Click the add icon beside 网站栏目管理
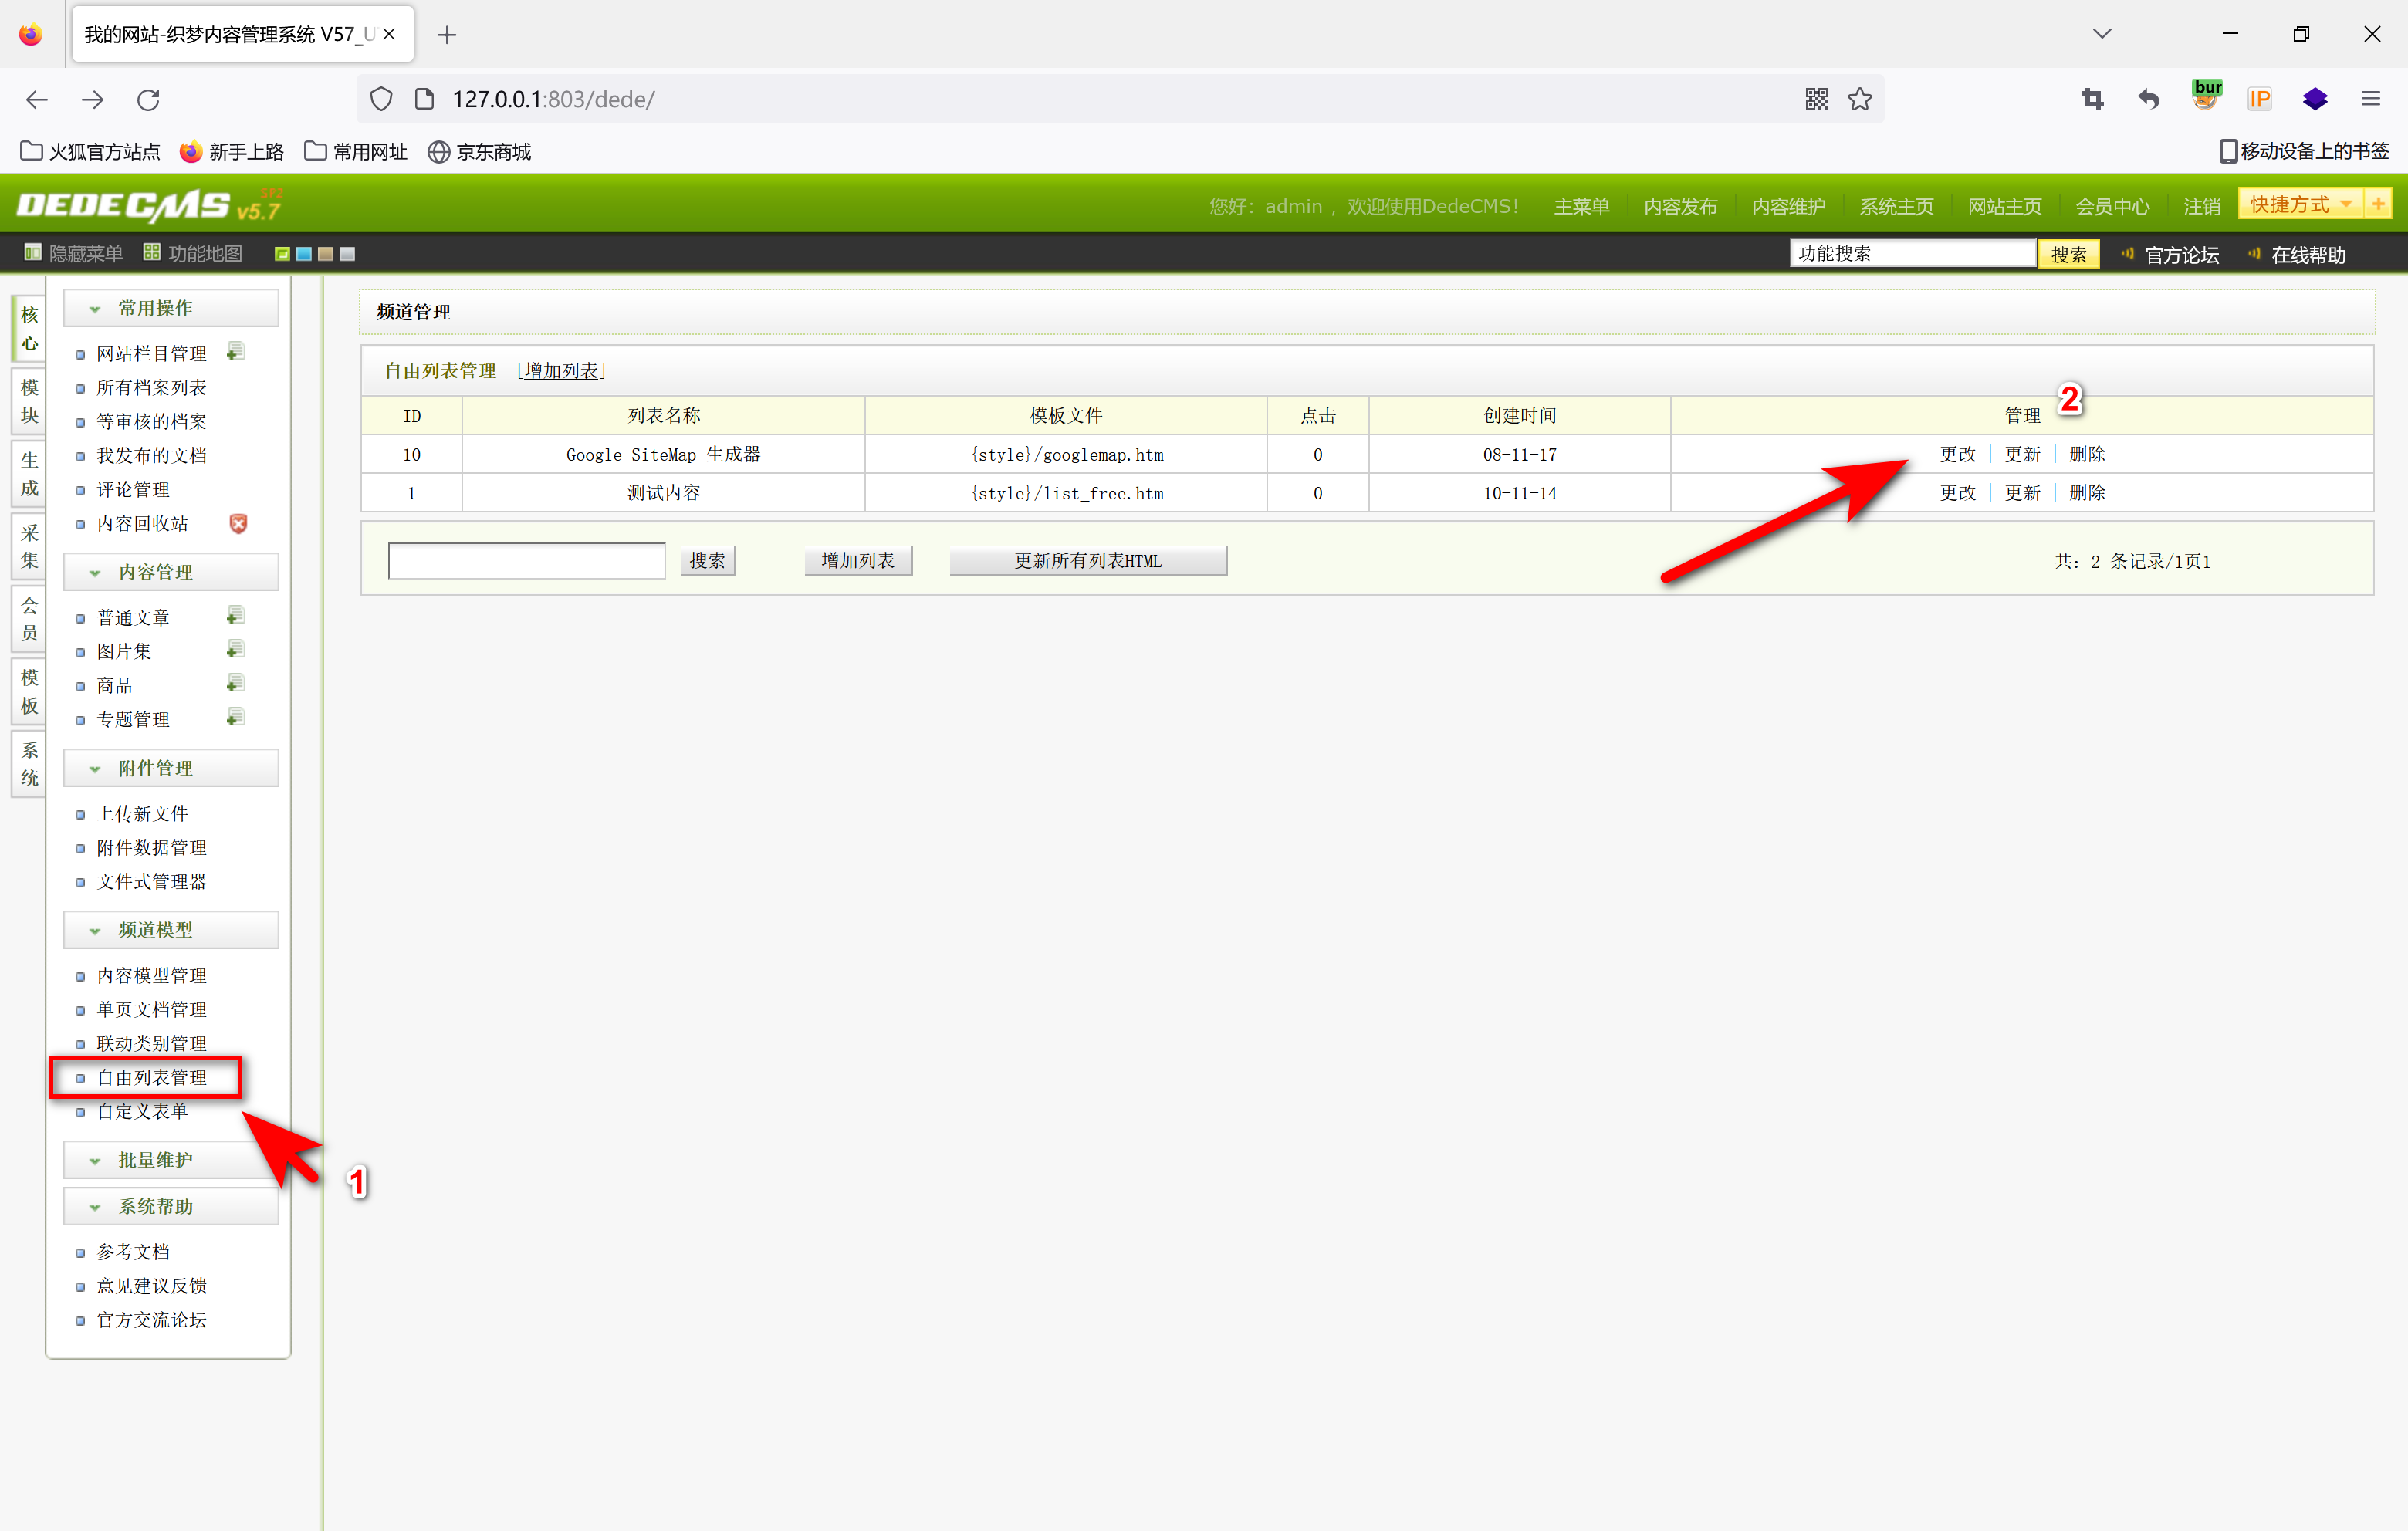The image size is (2408, 1531). (236, 352)
